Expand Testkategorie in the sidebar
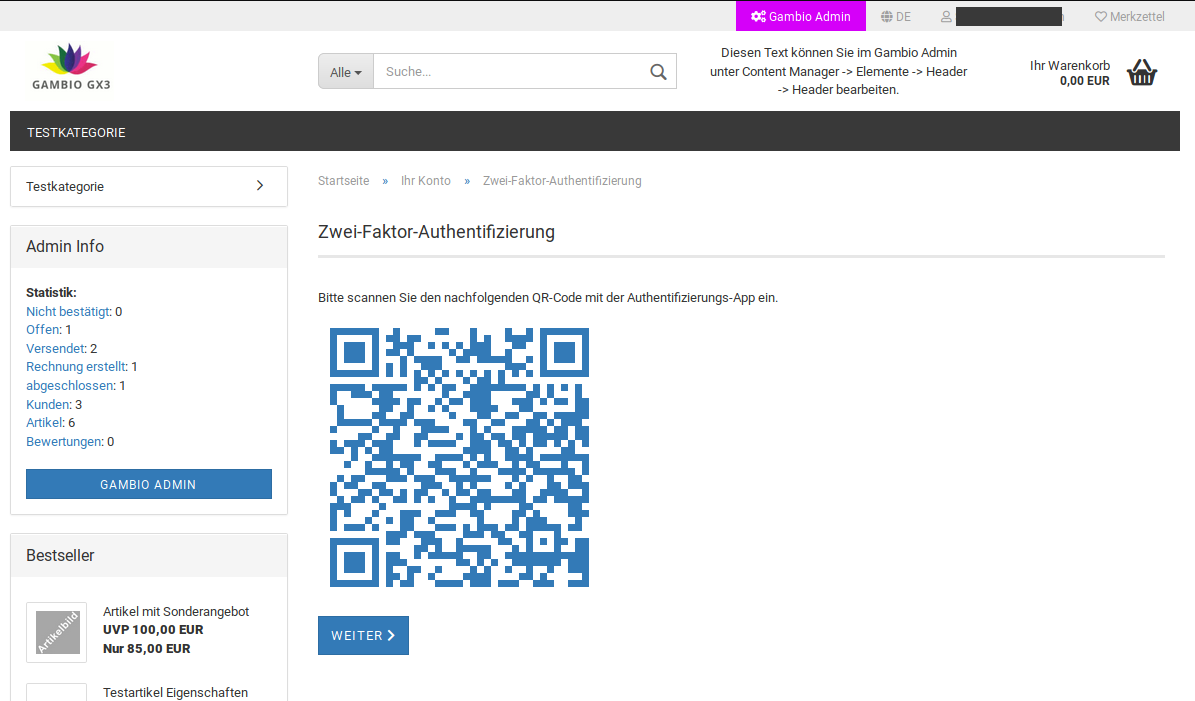 (x=149, y=187)
